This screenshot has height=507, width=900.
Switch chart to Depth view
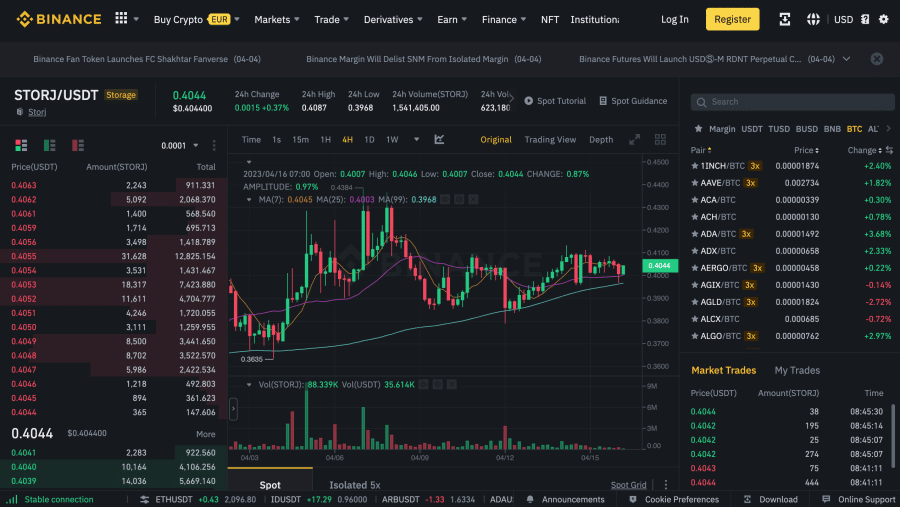601,140
